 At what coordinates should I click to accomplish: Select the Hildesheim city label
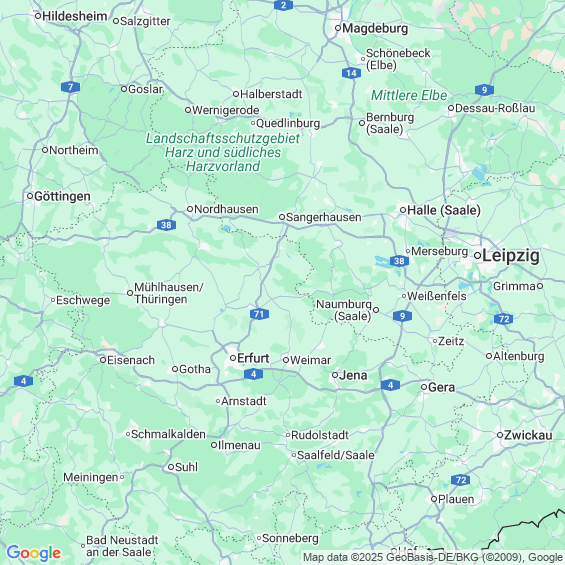click(75, 16)
